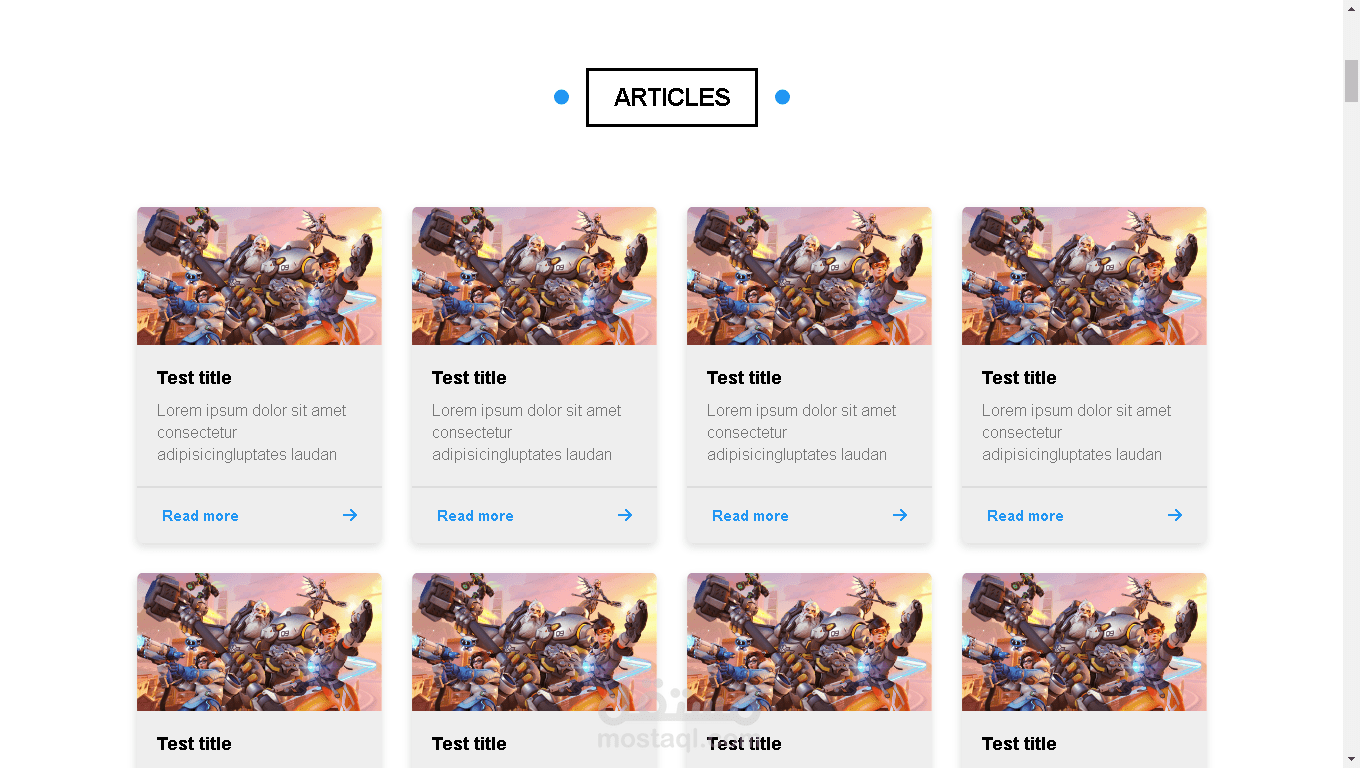
Task: Open second-row first card image
Action: 259,642
